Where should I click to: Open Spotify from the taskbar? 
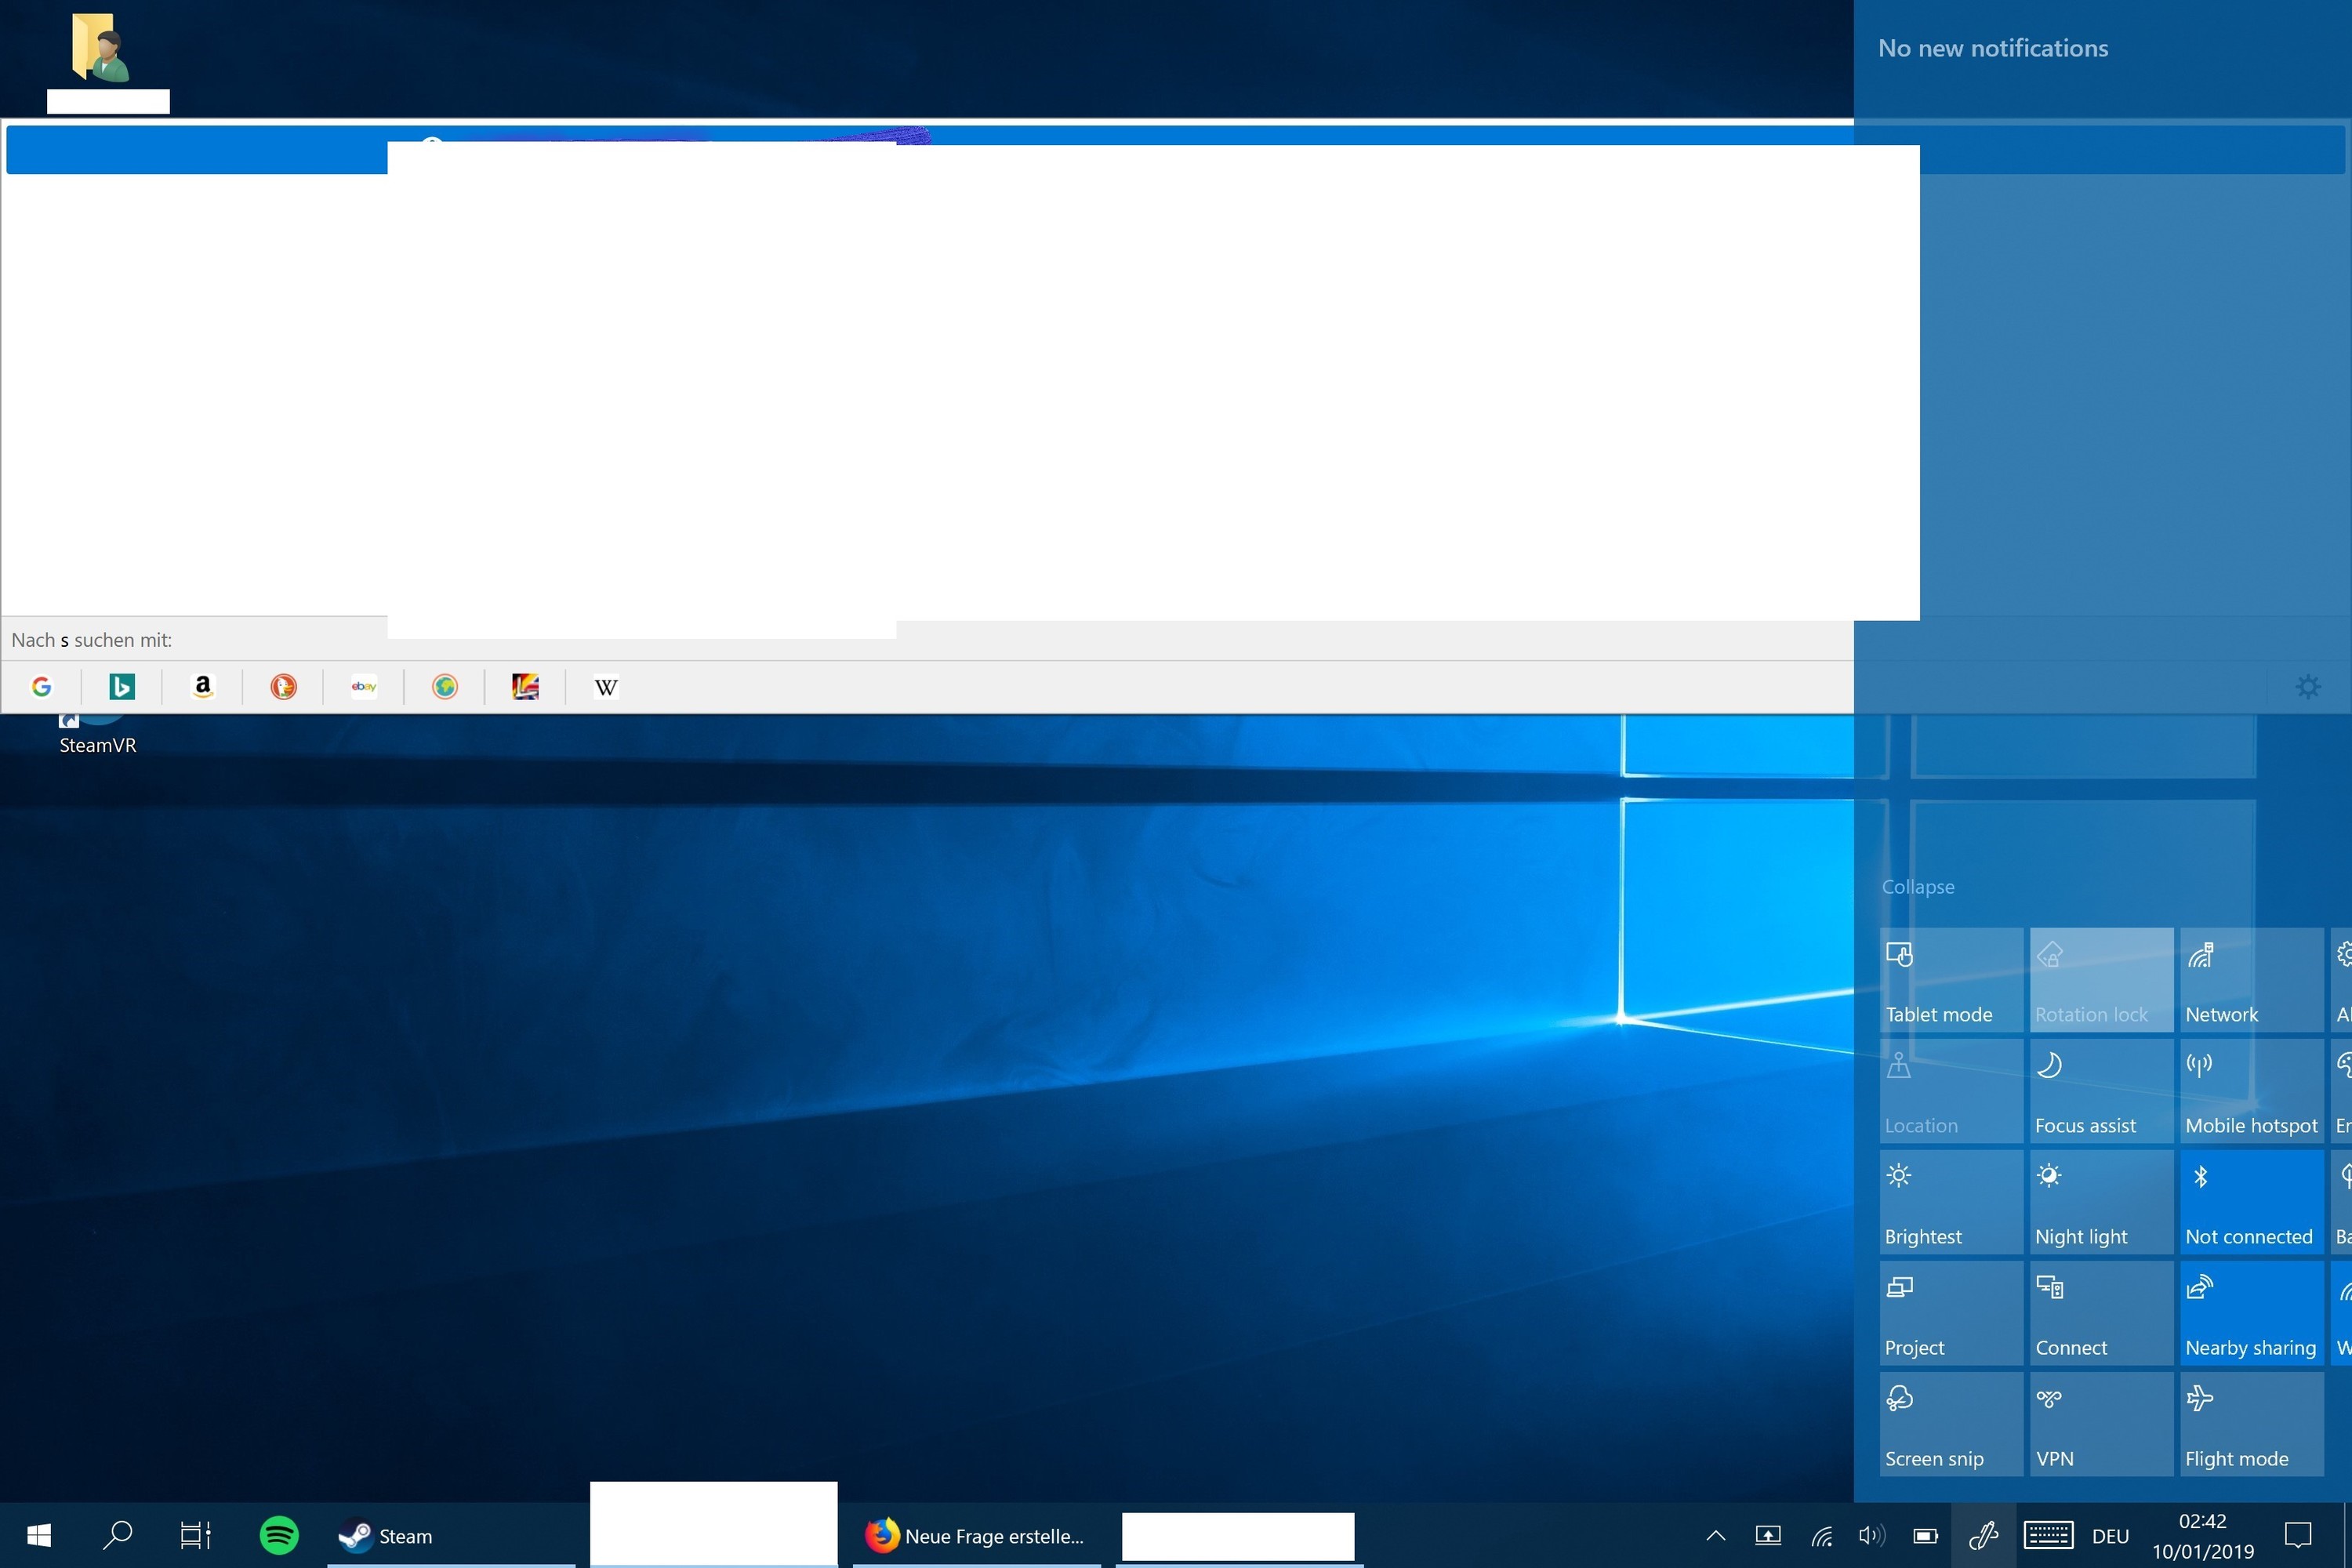click(x=279, y=1535)
